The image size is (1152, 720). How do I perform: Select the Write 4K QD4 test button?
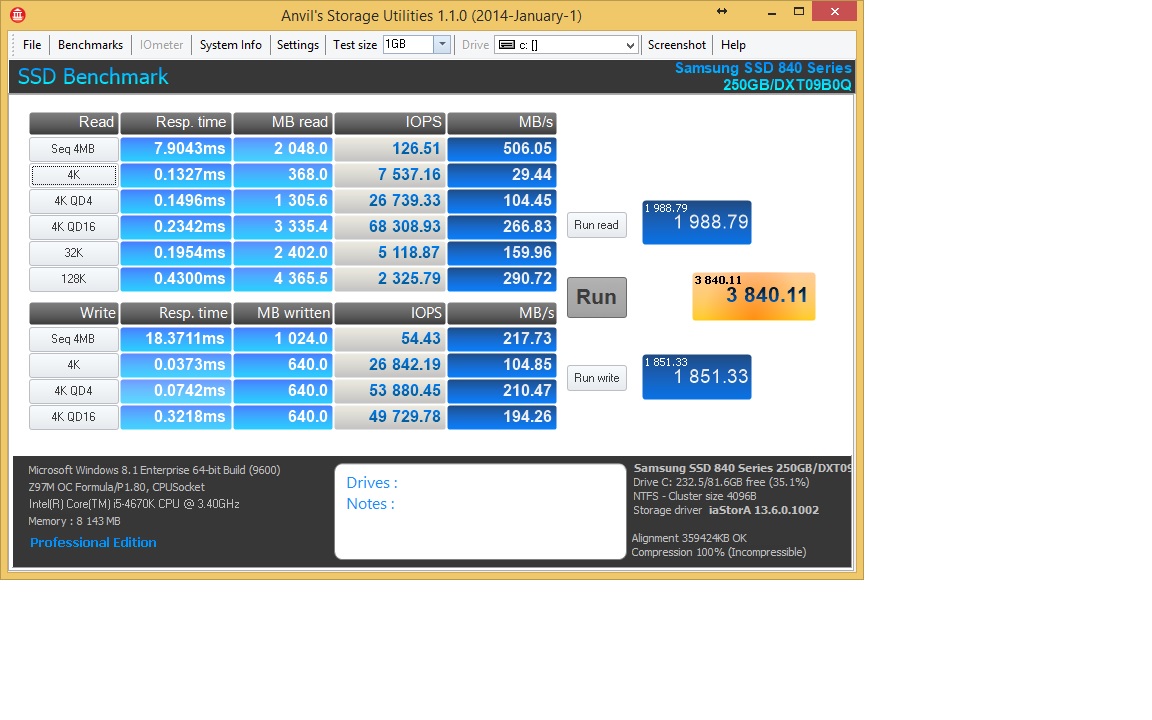point(73,391)
